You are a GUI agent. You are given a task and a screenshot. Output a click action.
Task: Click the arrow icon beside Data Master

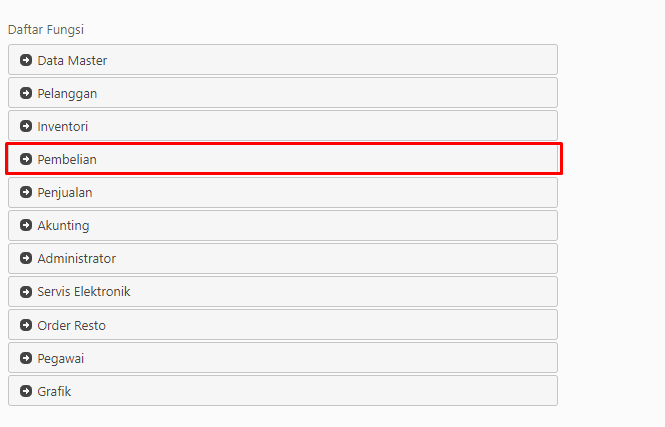click(x=26, y=60)
